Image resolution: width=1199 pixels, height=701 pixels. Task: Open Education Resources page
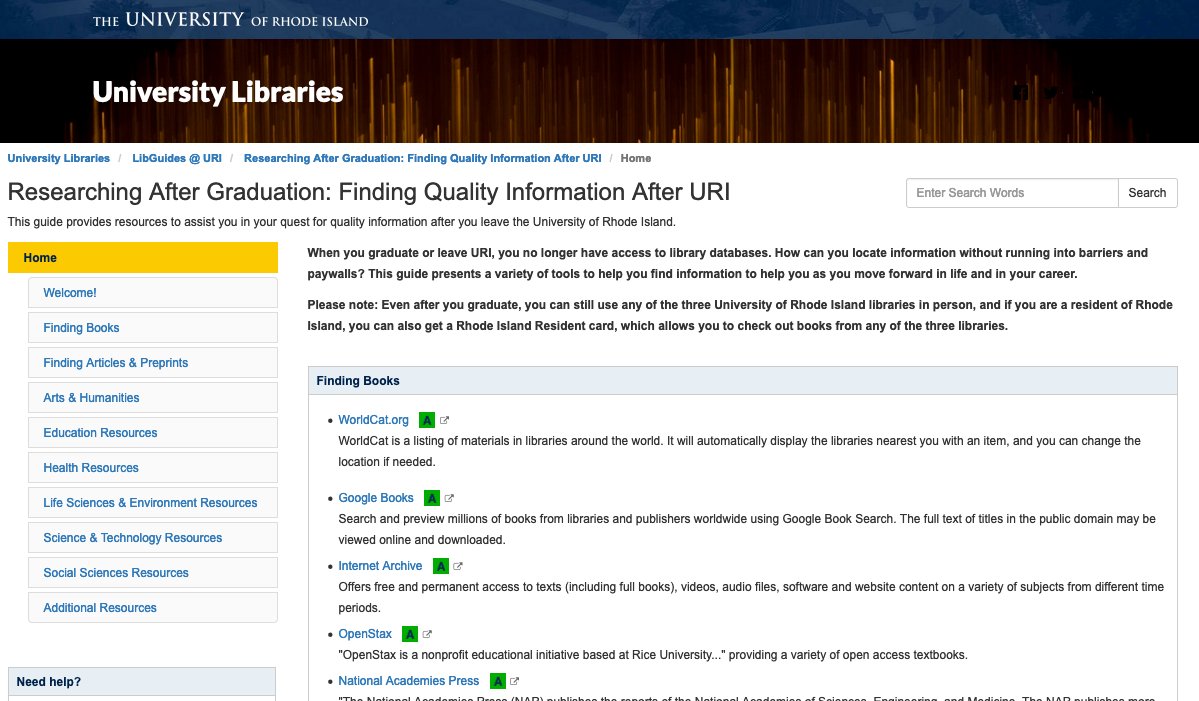click(x=153, y=433)
